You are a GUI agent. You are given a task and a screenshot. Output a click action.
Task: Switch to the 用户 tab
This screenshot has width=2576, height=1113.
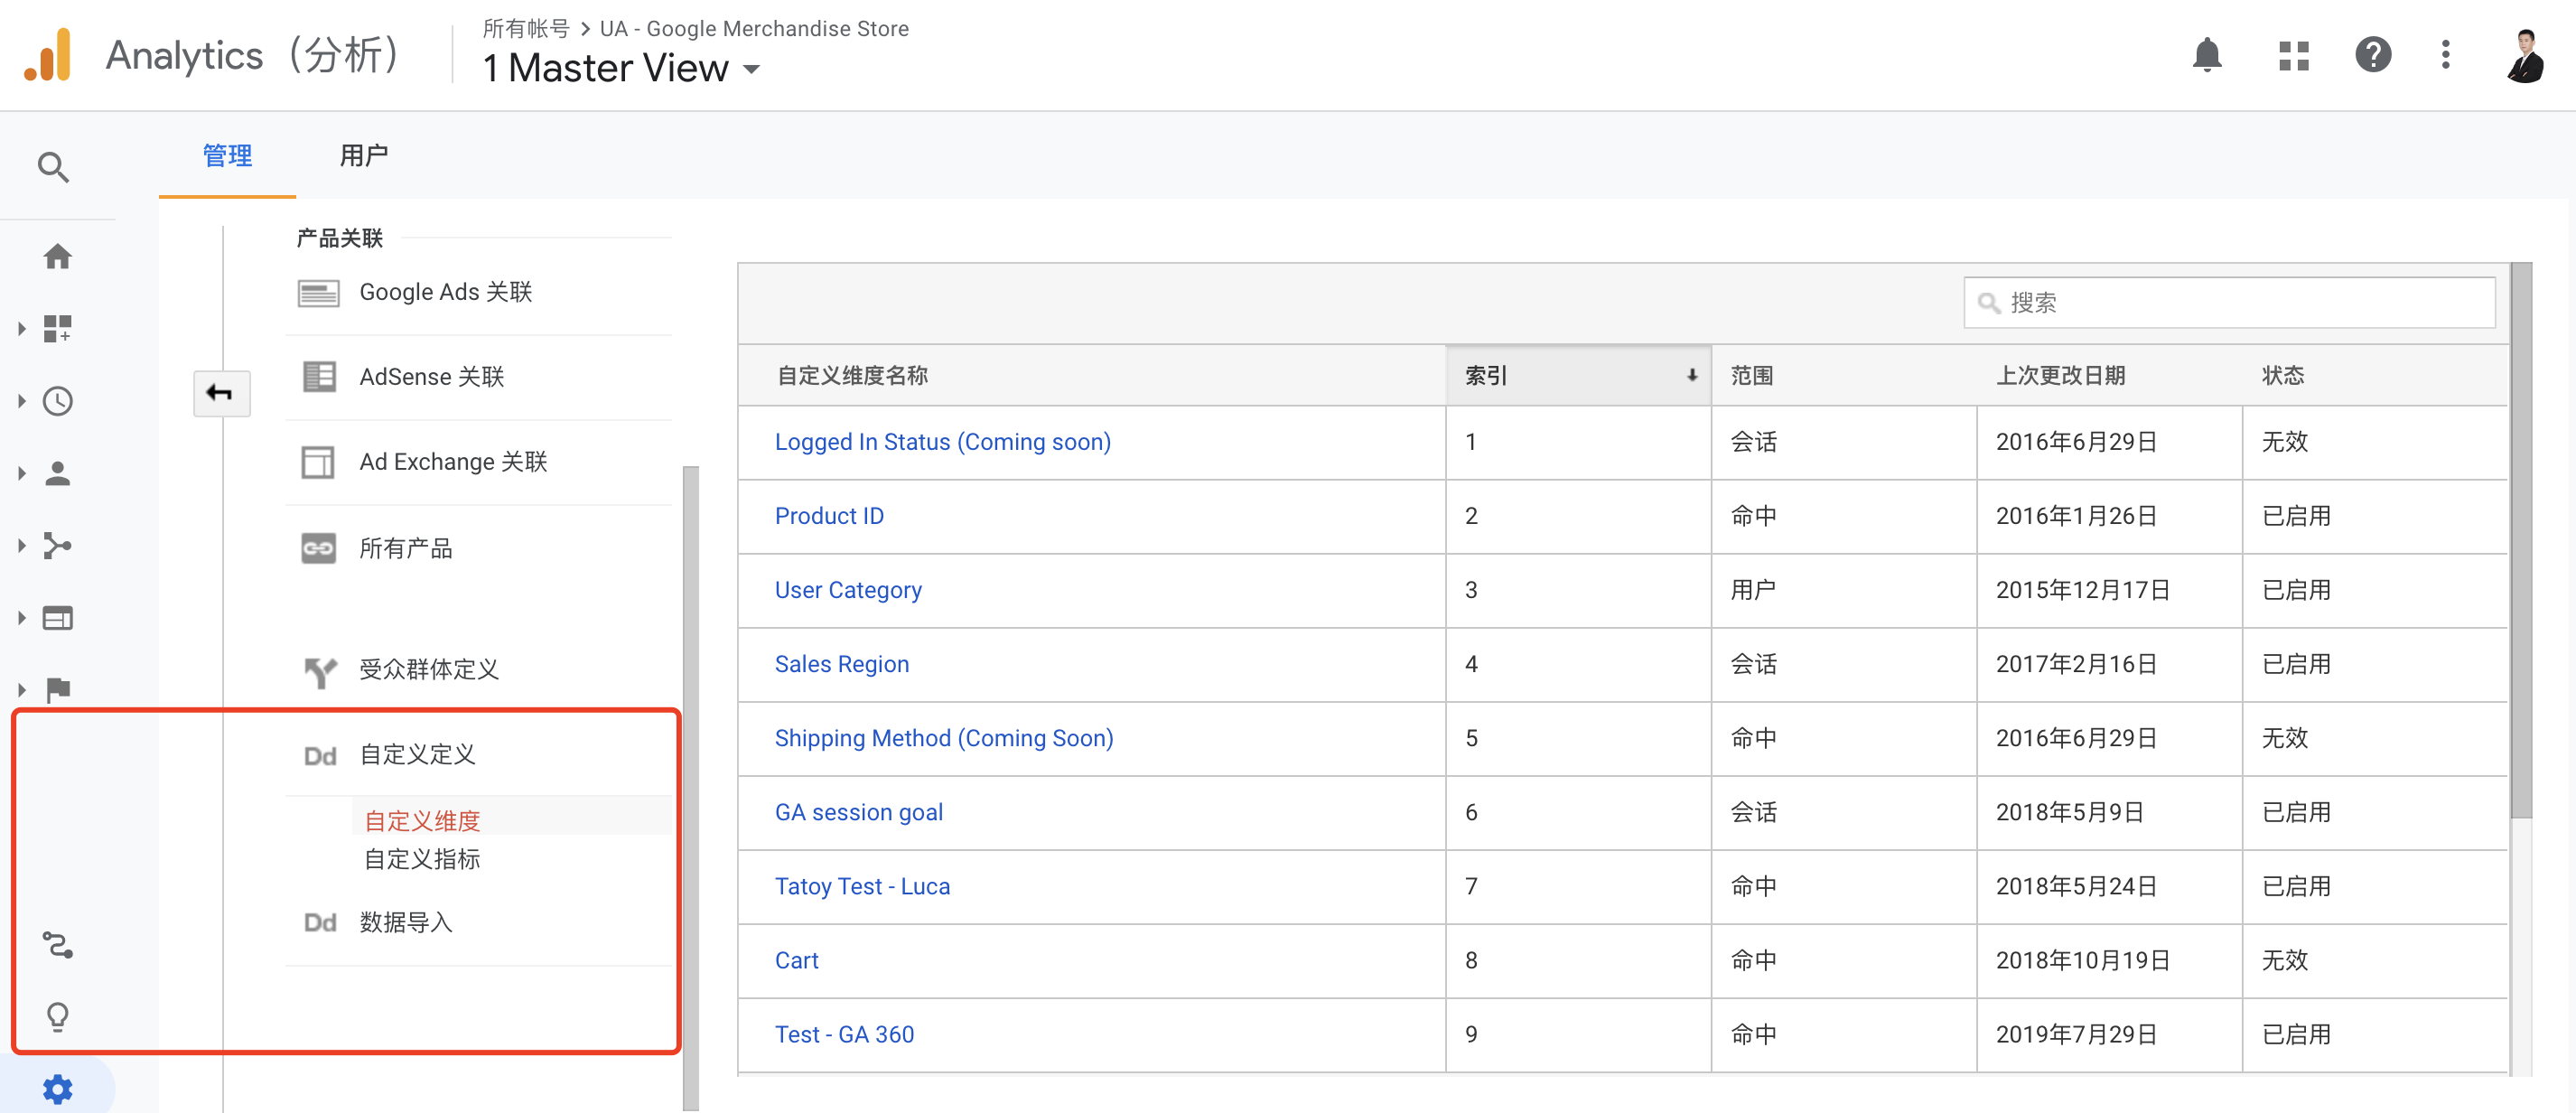coord(364,156)
